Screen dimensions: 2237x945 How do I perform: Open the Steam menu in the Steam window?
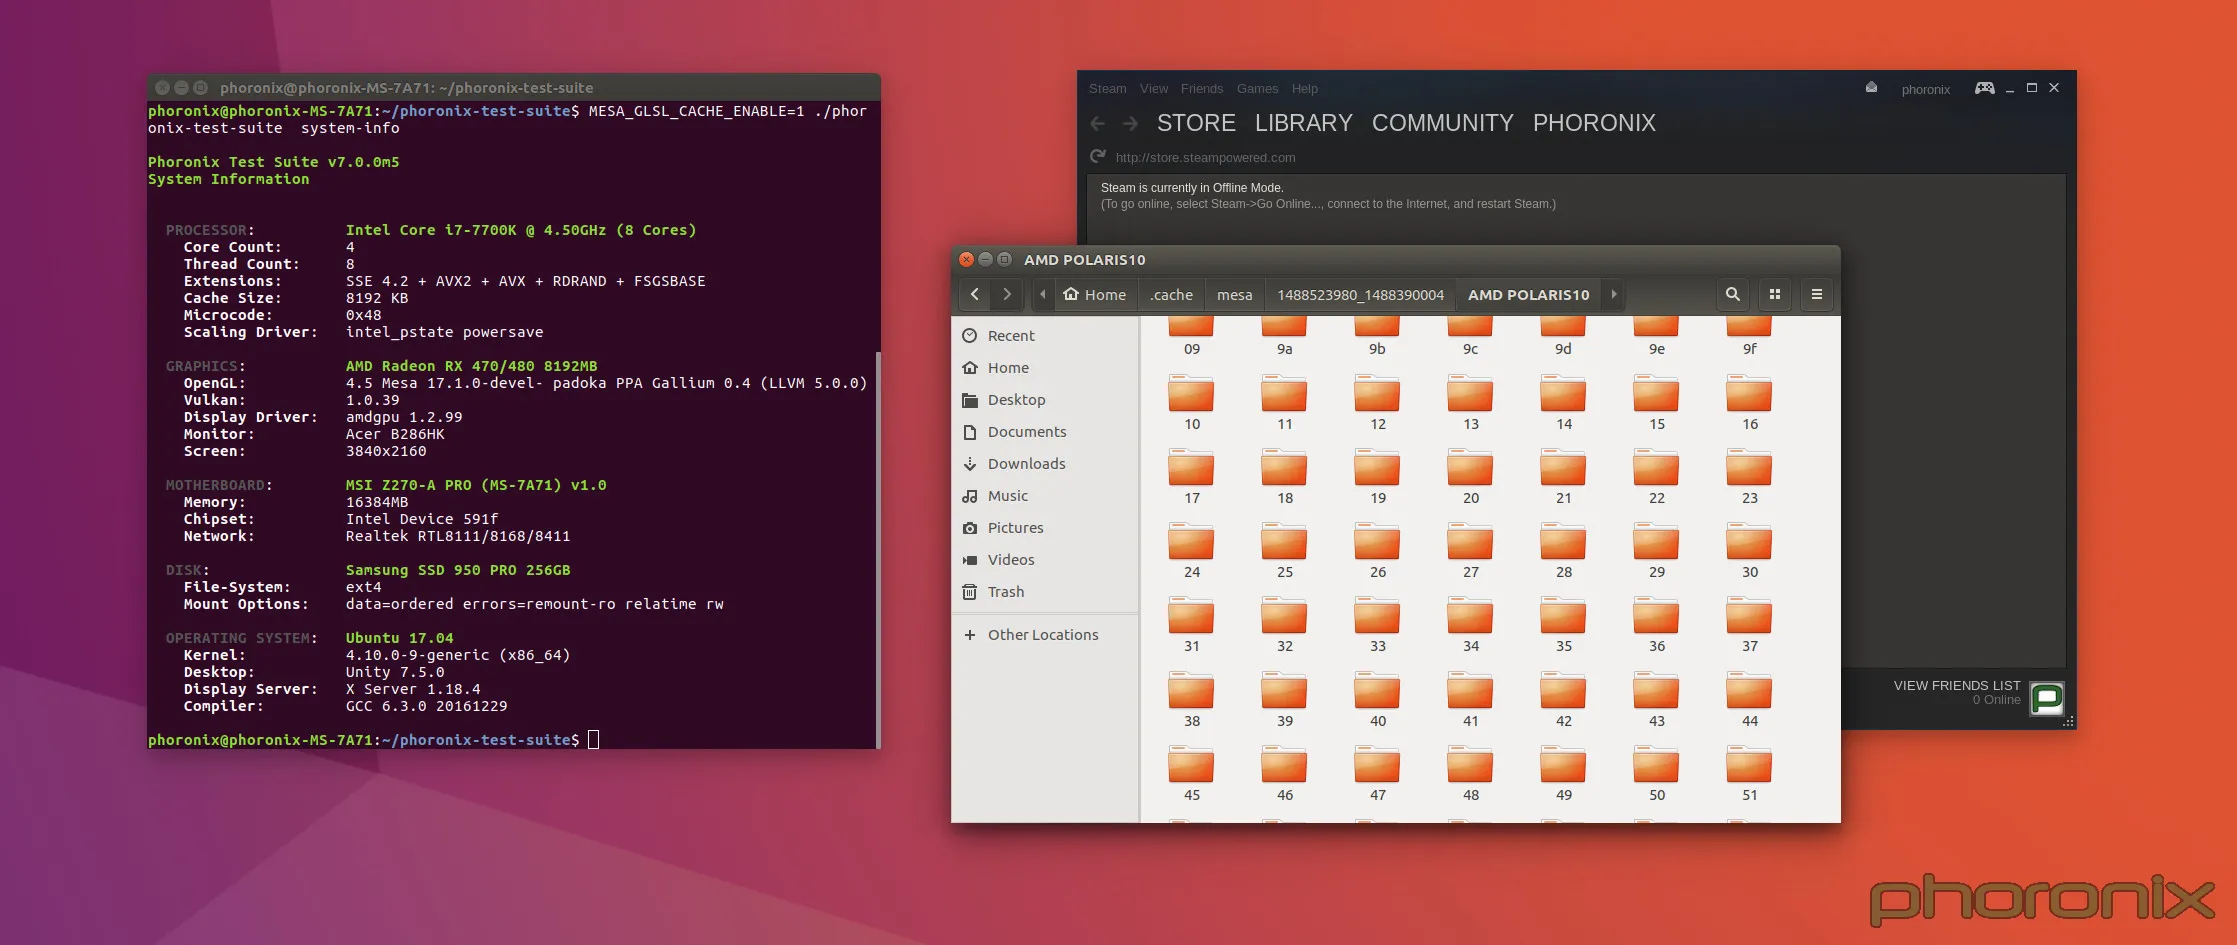point(1107,89)
